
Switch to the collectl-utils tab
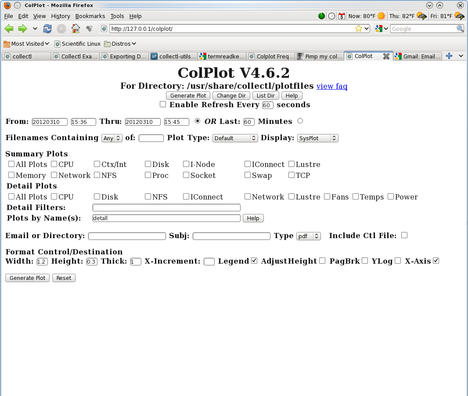click(x=172, y=56)
